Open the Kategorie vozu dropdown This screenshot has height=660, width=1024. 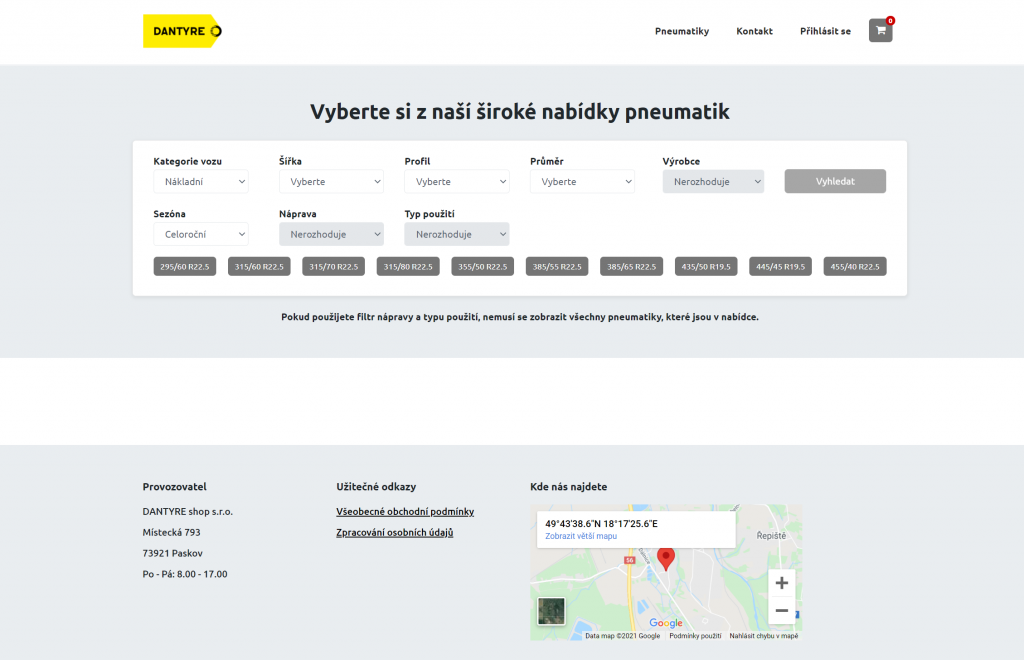coord(201,181)
